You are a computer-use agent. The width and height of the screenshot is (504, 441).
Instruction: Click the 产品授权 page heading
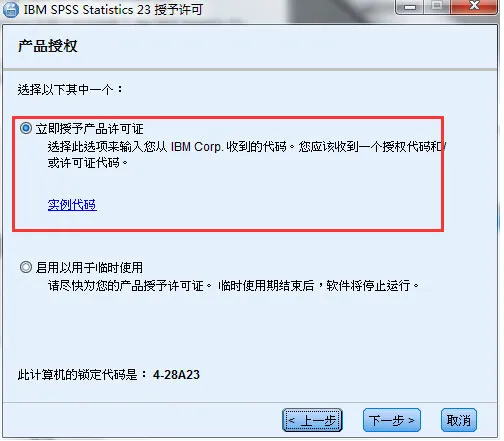click(47, 46)
